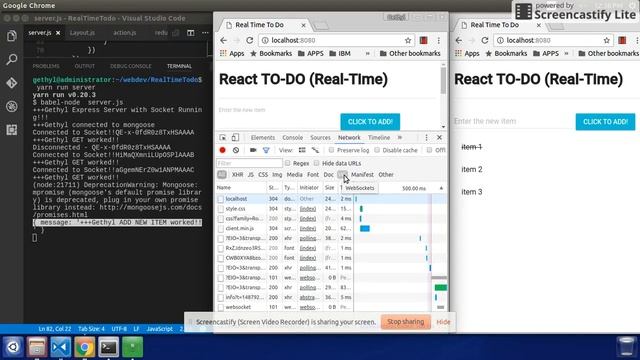Viewport: 640px width, 360px height.
Task: Stop sharing the screen recording
Action: [405, 322]
